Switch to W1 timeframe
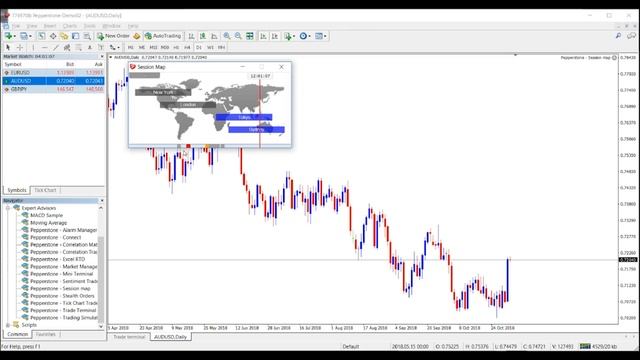This screenshot has height=360, width=640. tap(210, 48)
